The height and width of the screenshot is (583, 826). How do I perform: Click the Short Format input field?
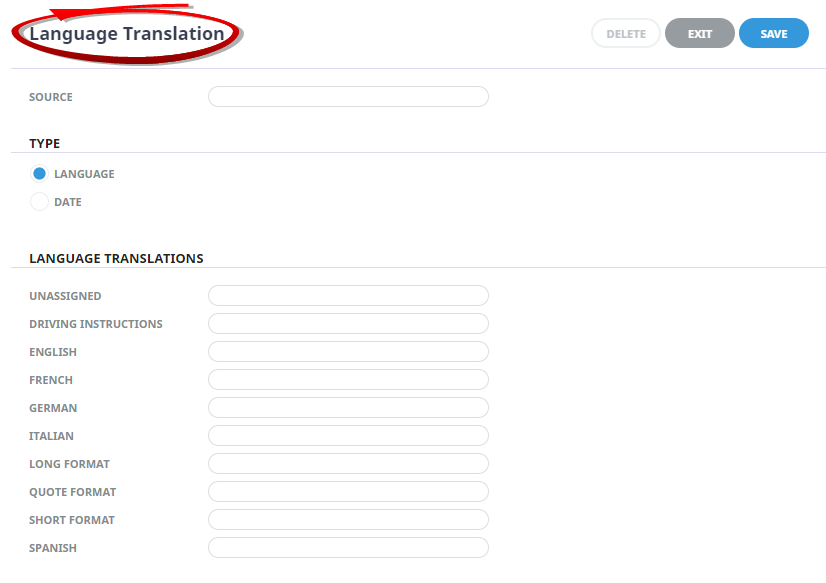pyautogui.click(x=348, y=519)
